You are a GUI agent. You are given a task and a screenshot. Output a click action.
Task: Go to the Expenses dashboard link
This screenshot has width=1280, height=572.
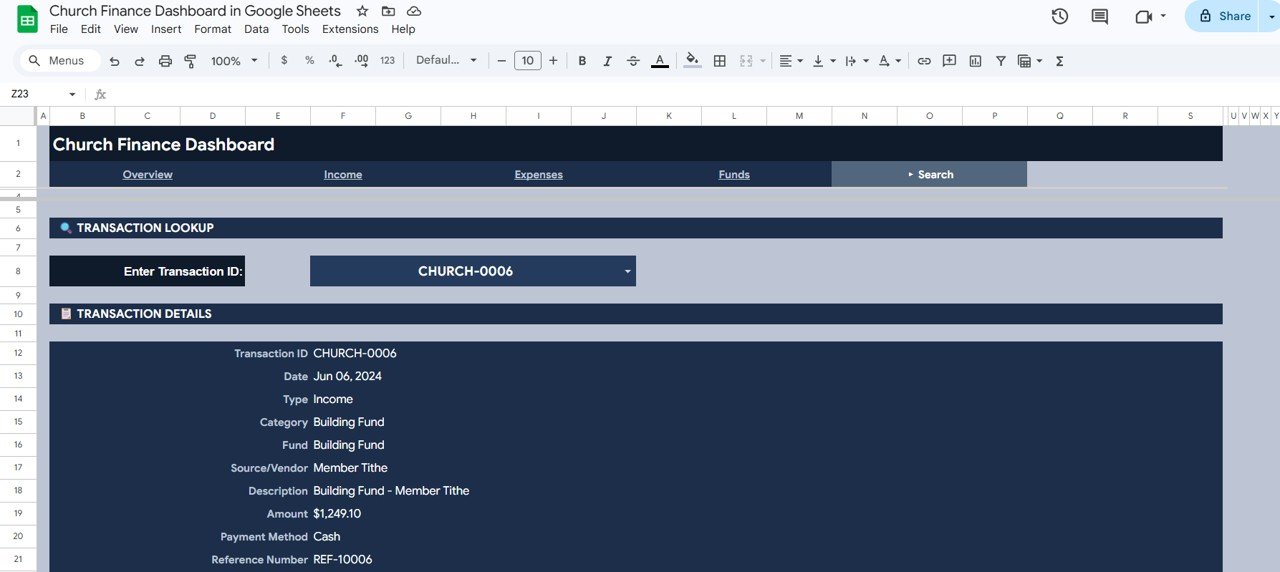(538, 174)
